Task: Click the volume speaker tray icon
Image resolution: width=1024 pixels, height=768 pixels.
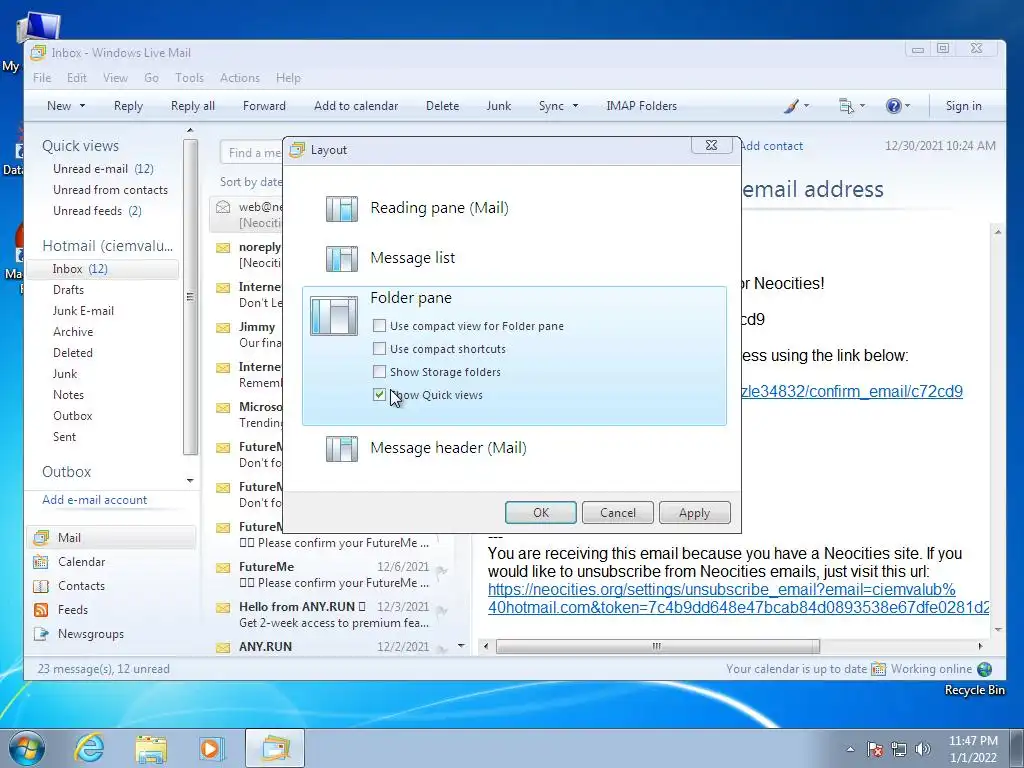Action: click(923, 749)
